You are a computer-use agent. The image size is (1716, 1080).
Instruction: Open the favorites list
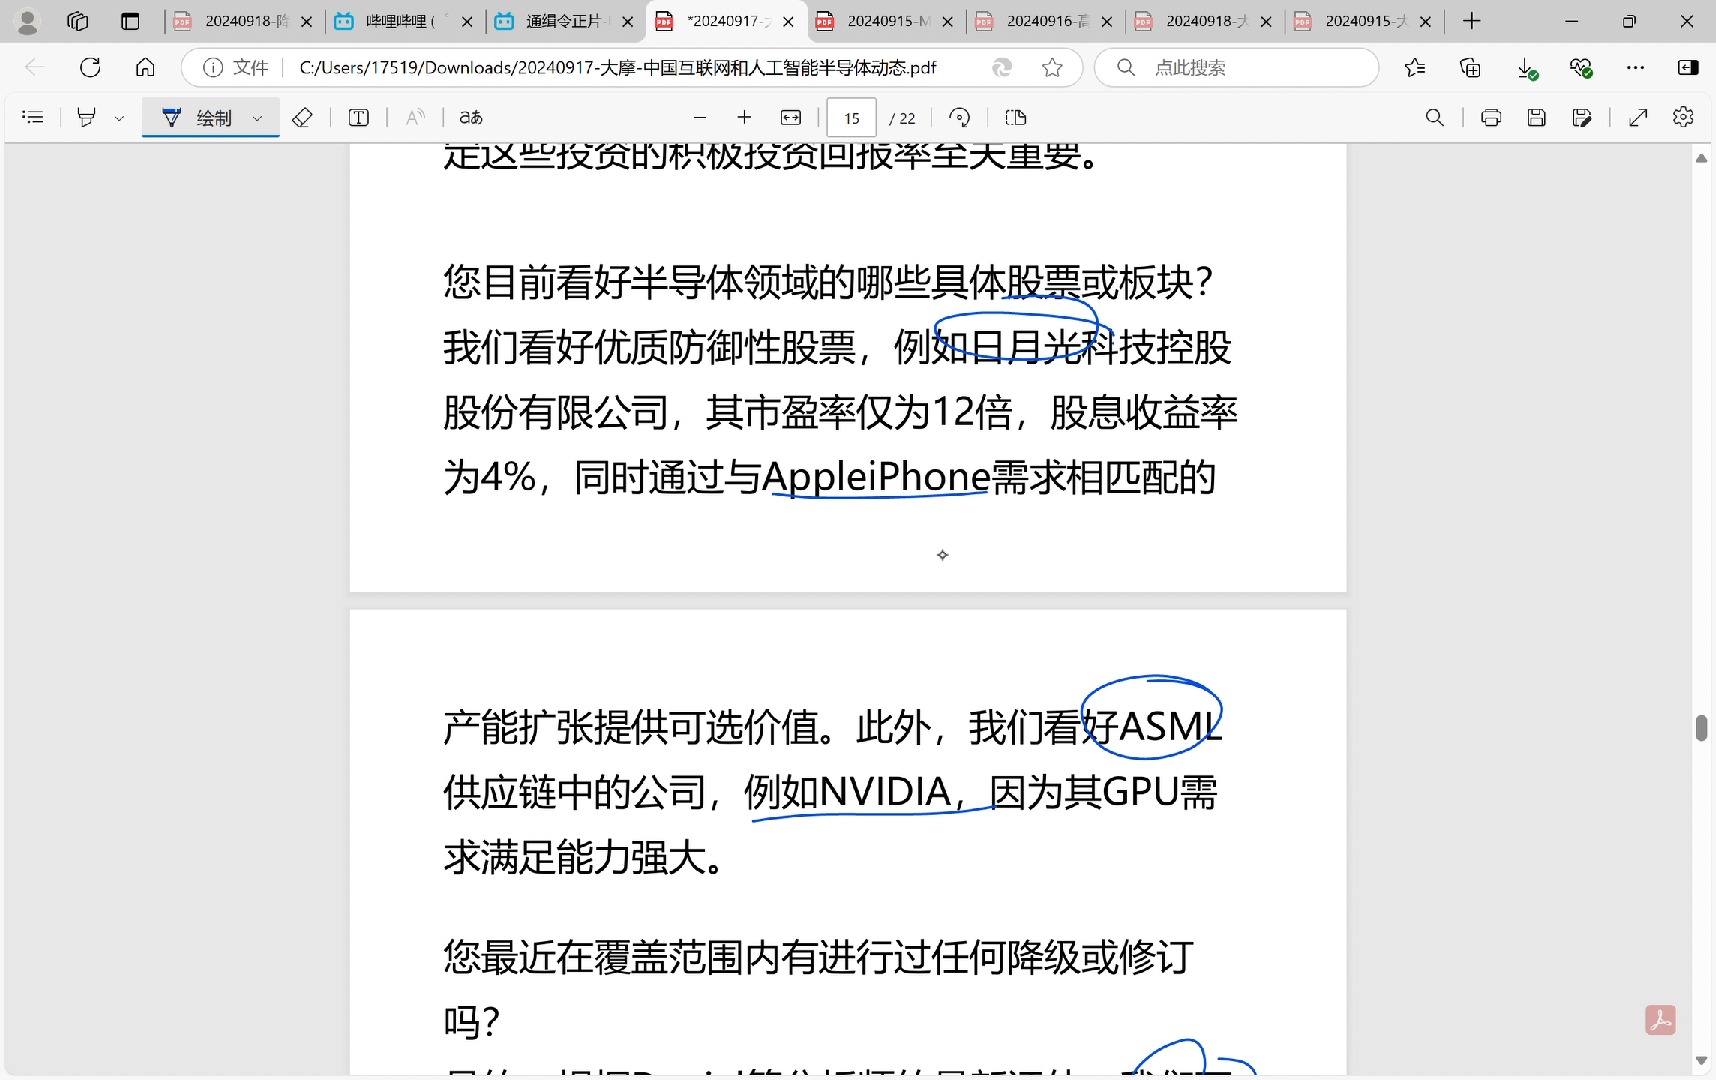[1415, 67]
